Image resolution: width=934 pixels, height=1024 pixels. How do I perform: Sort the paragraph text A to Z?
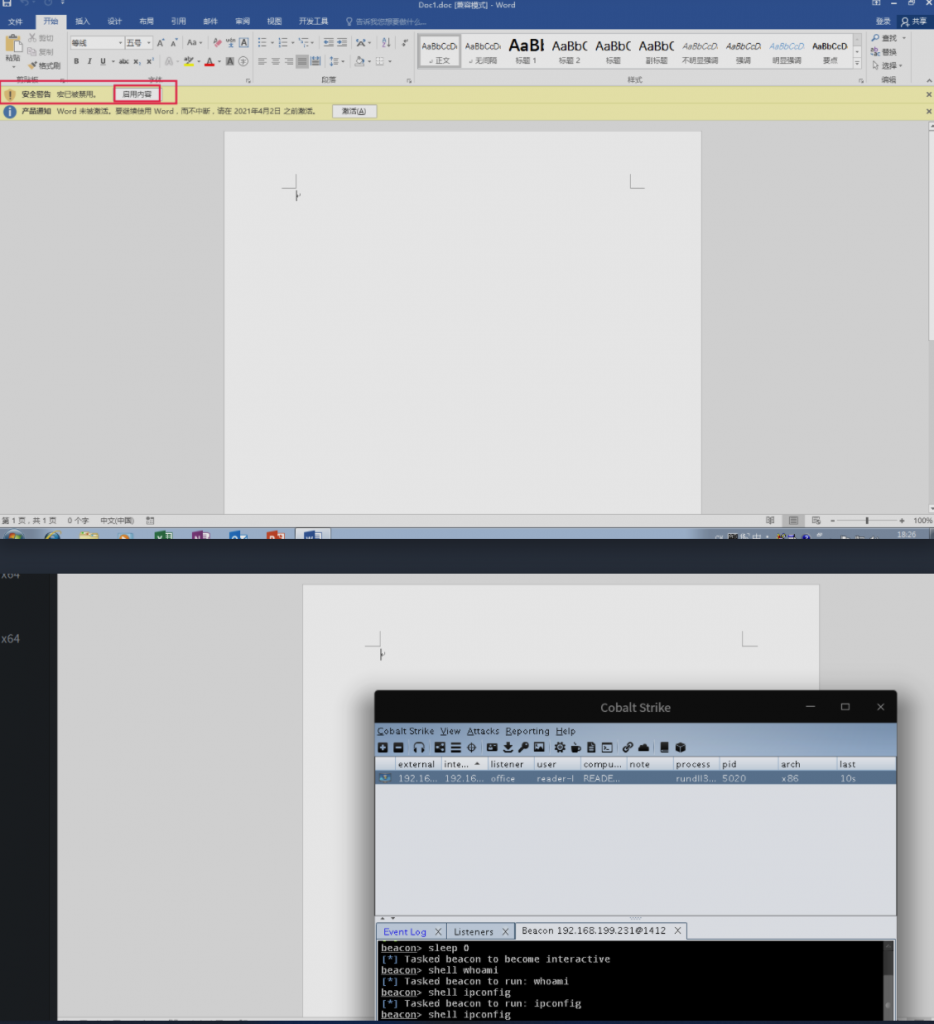coord(386,42)
